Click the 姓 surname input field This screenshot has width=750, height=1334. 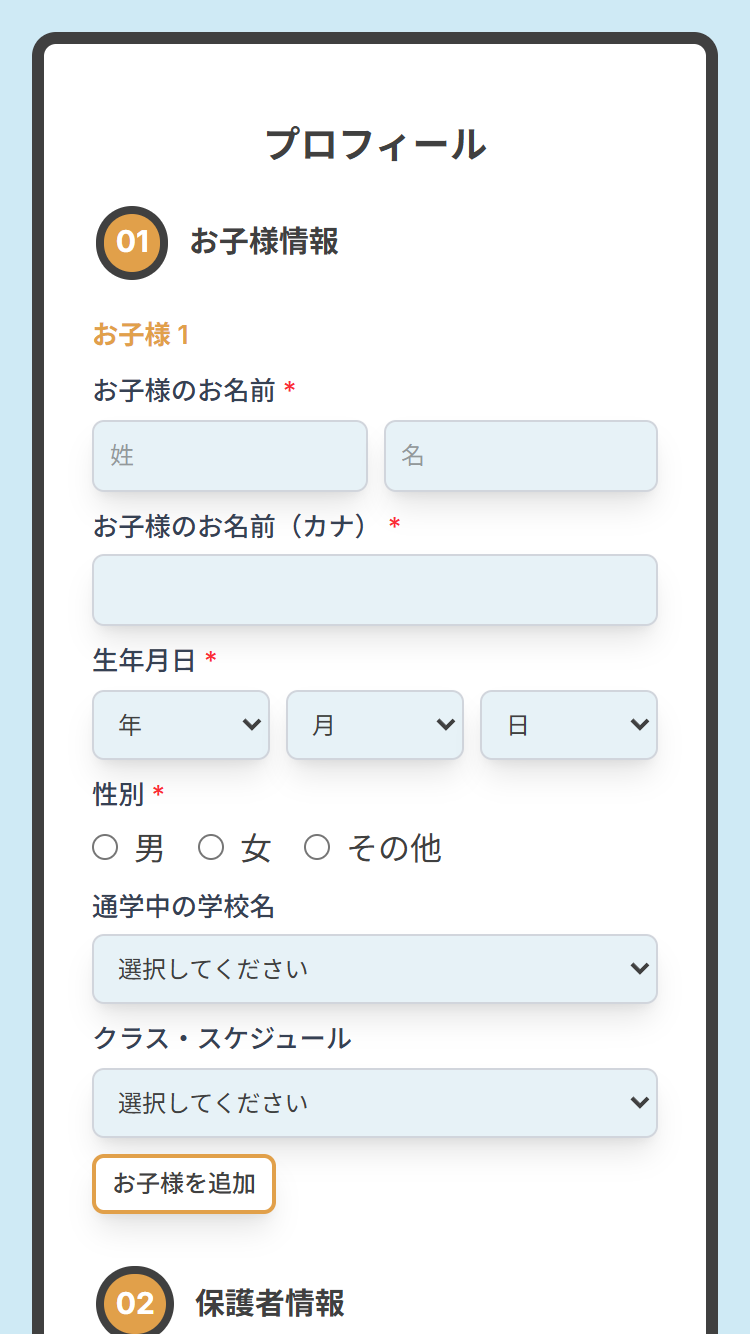coord(229,456)
